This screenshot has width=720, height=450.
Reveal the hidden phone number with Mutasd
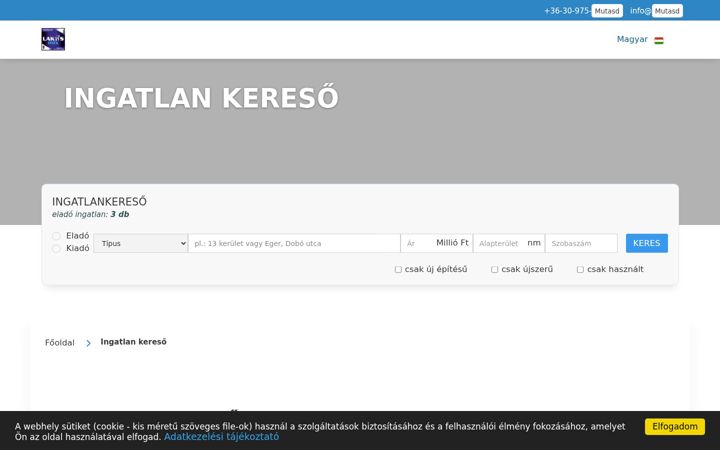click(607, 11)
